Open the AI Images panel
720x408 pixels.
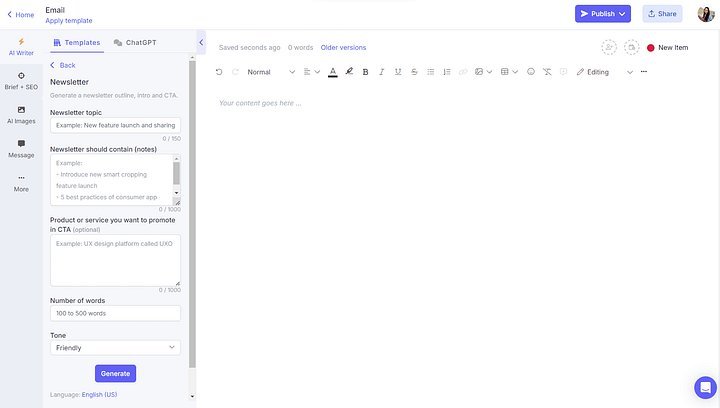(x=21, y=115)
